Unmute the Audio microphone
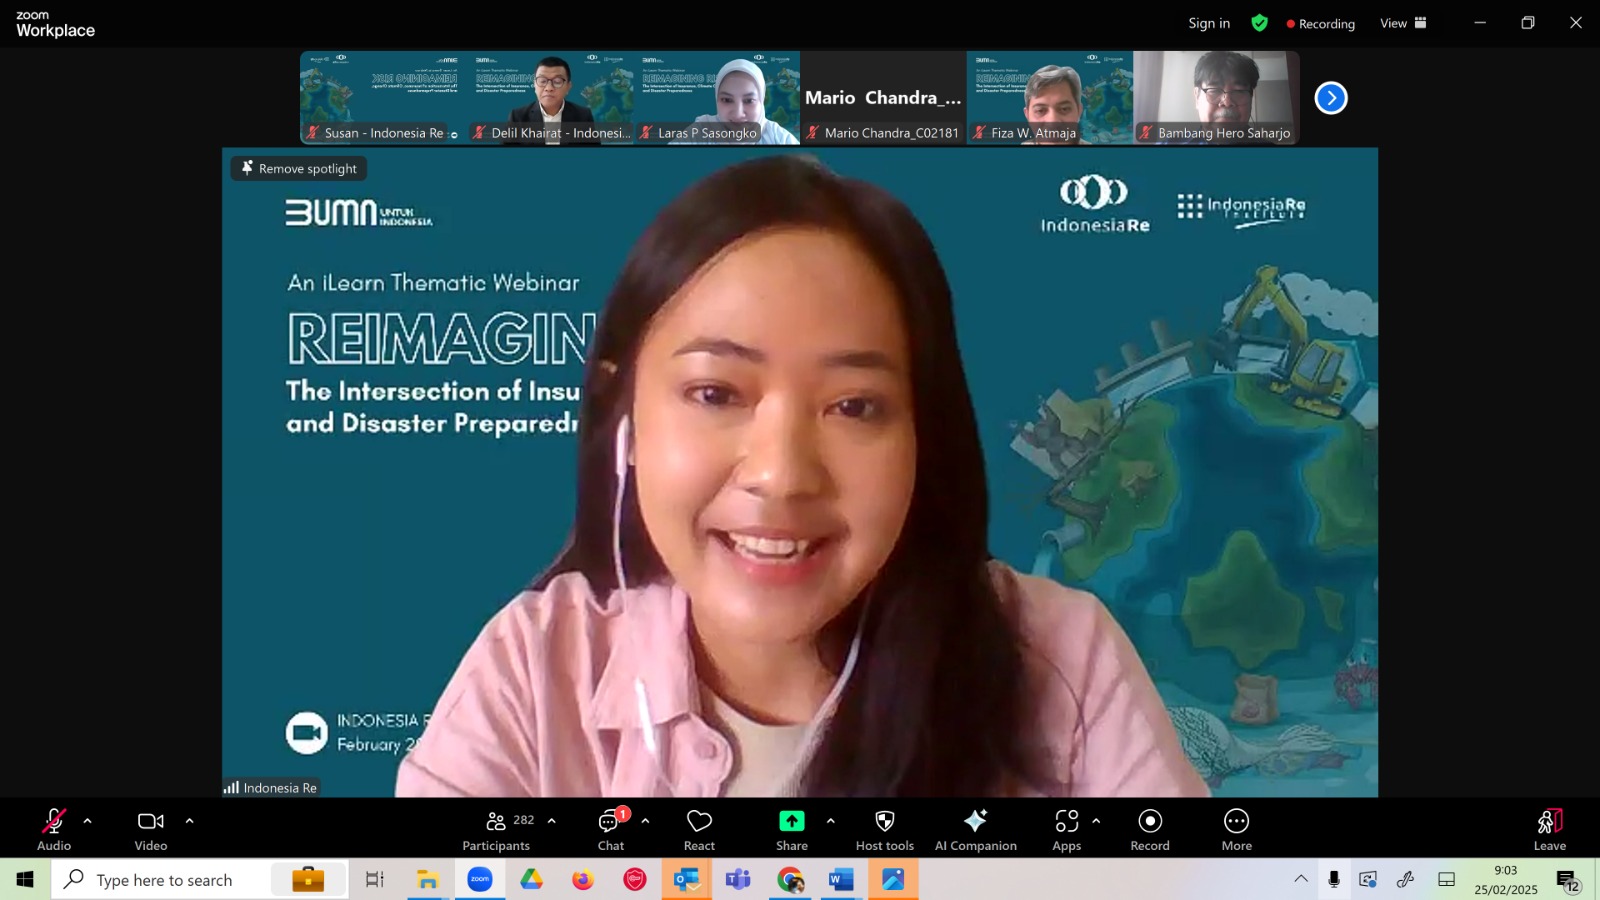 54,830
